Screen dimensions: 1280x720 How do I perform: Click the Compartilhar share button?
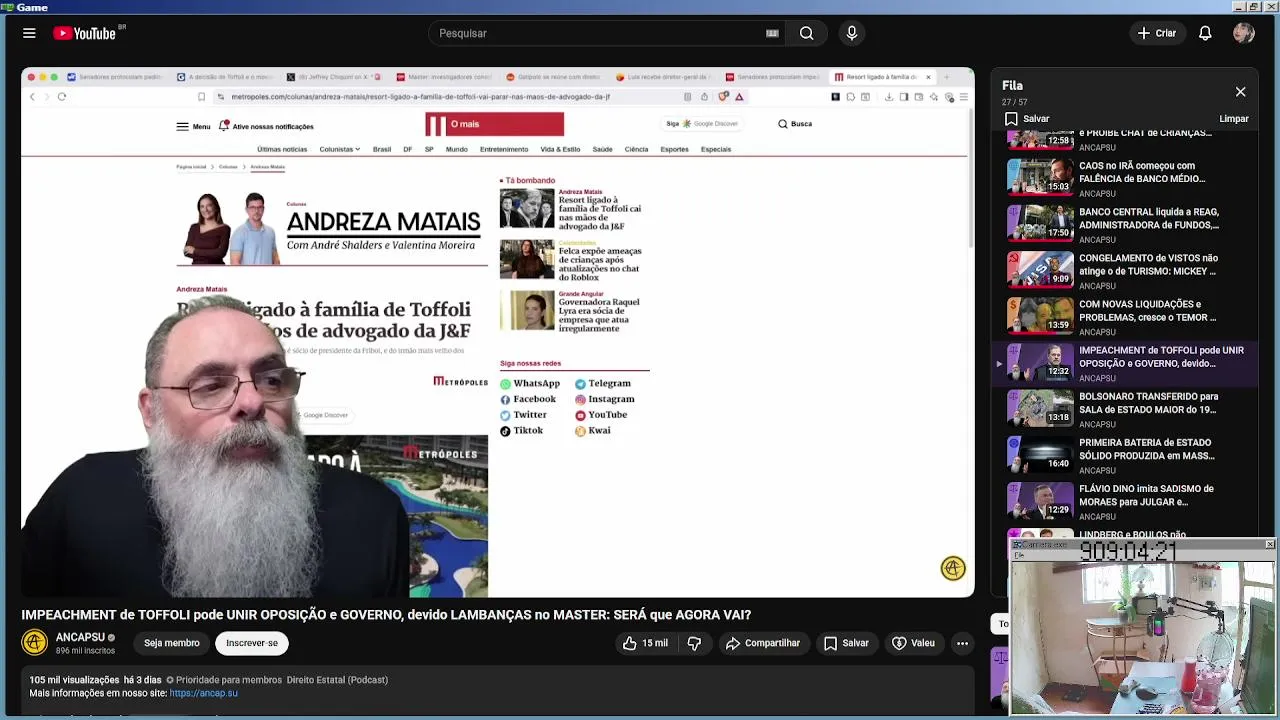[763, 643]
